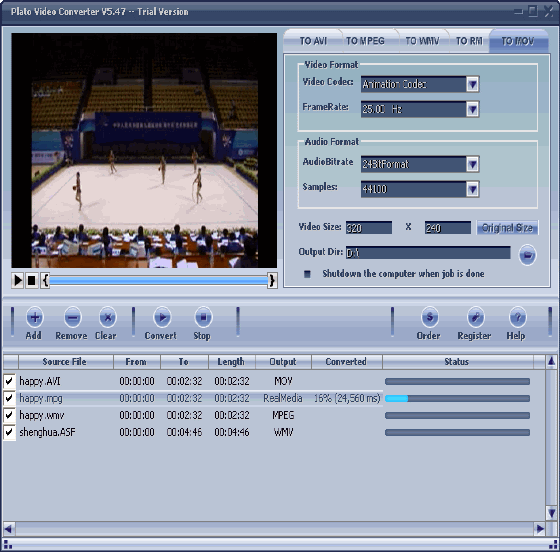Select the shenghua.ASF file name
The width and height of the screenshot is (560, 552).
tap(48, 432)
